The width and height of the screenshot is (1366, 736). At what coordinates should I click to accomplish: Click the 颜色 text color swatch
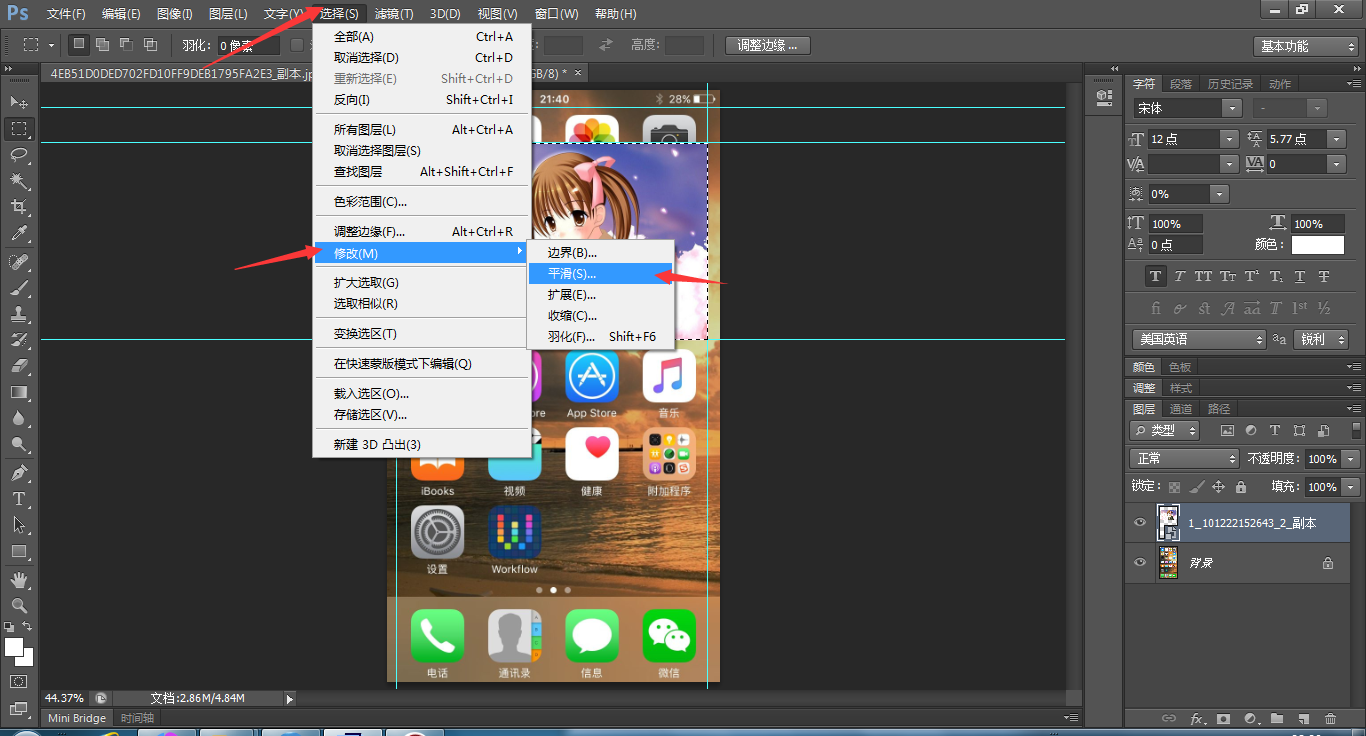pos(1317,244)
